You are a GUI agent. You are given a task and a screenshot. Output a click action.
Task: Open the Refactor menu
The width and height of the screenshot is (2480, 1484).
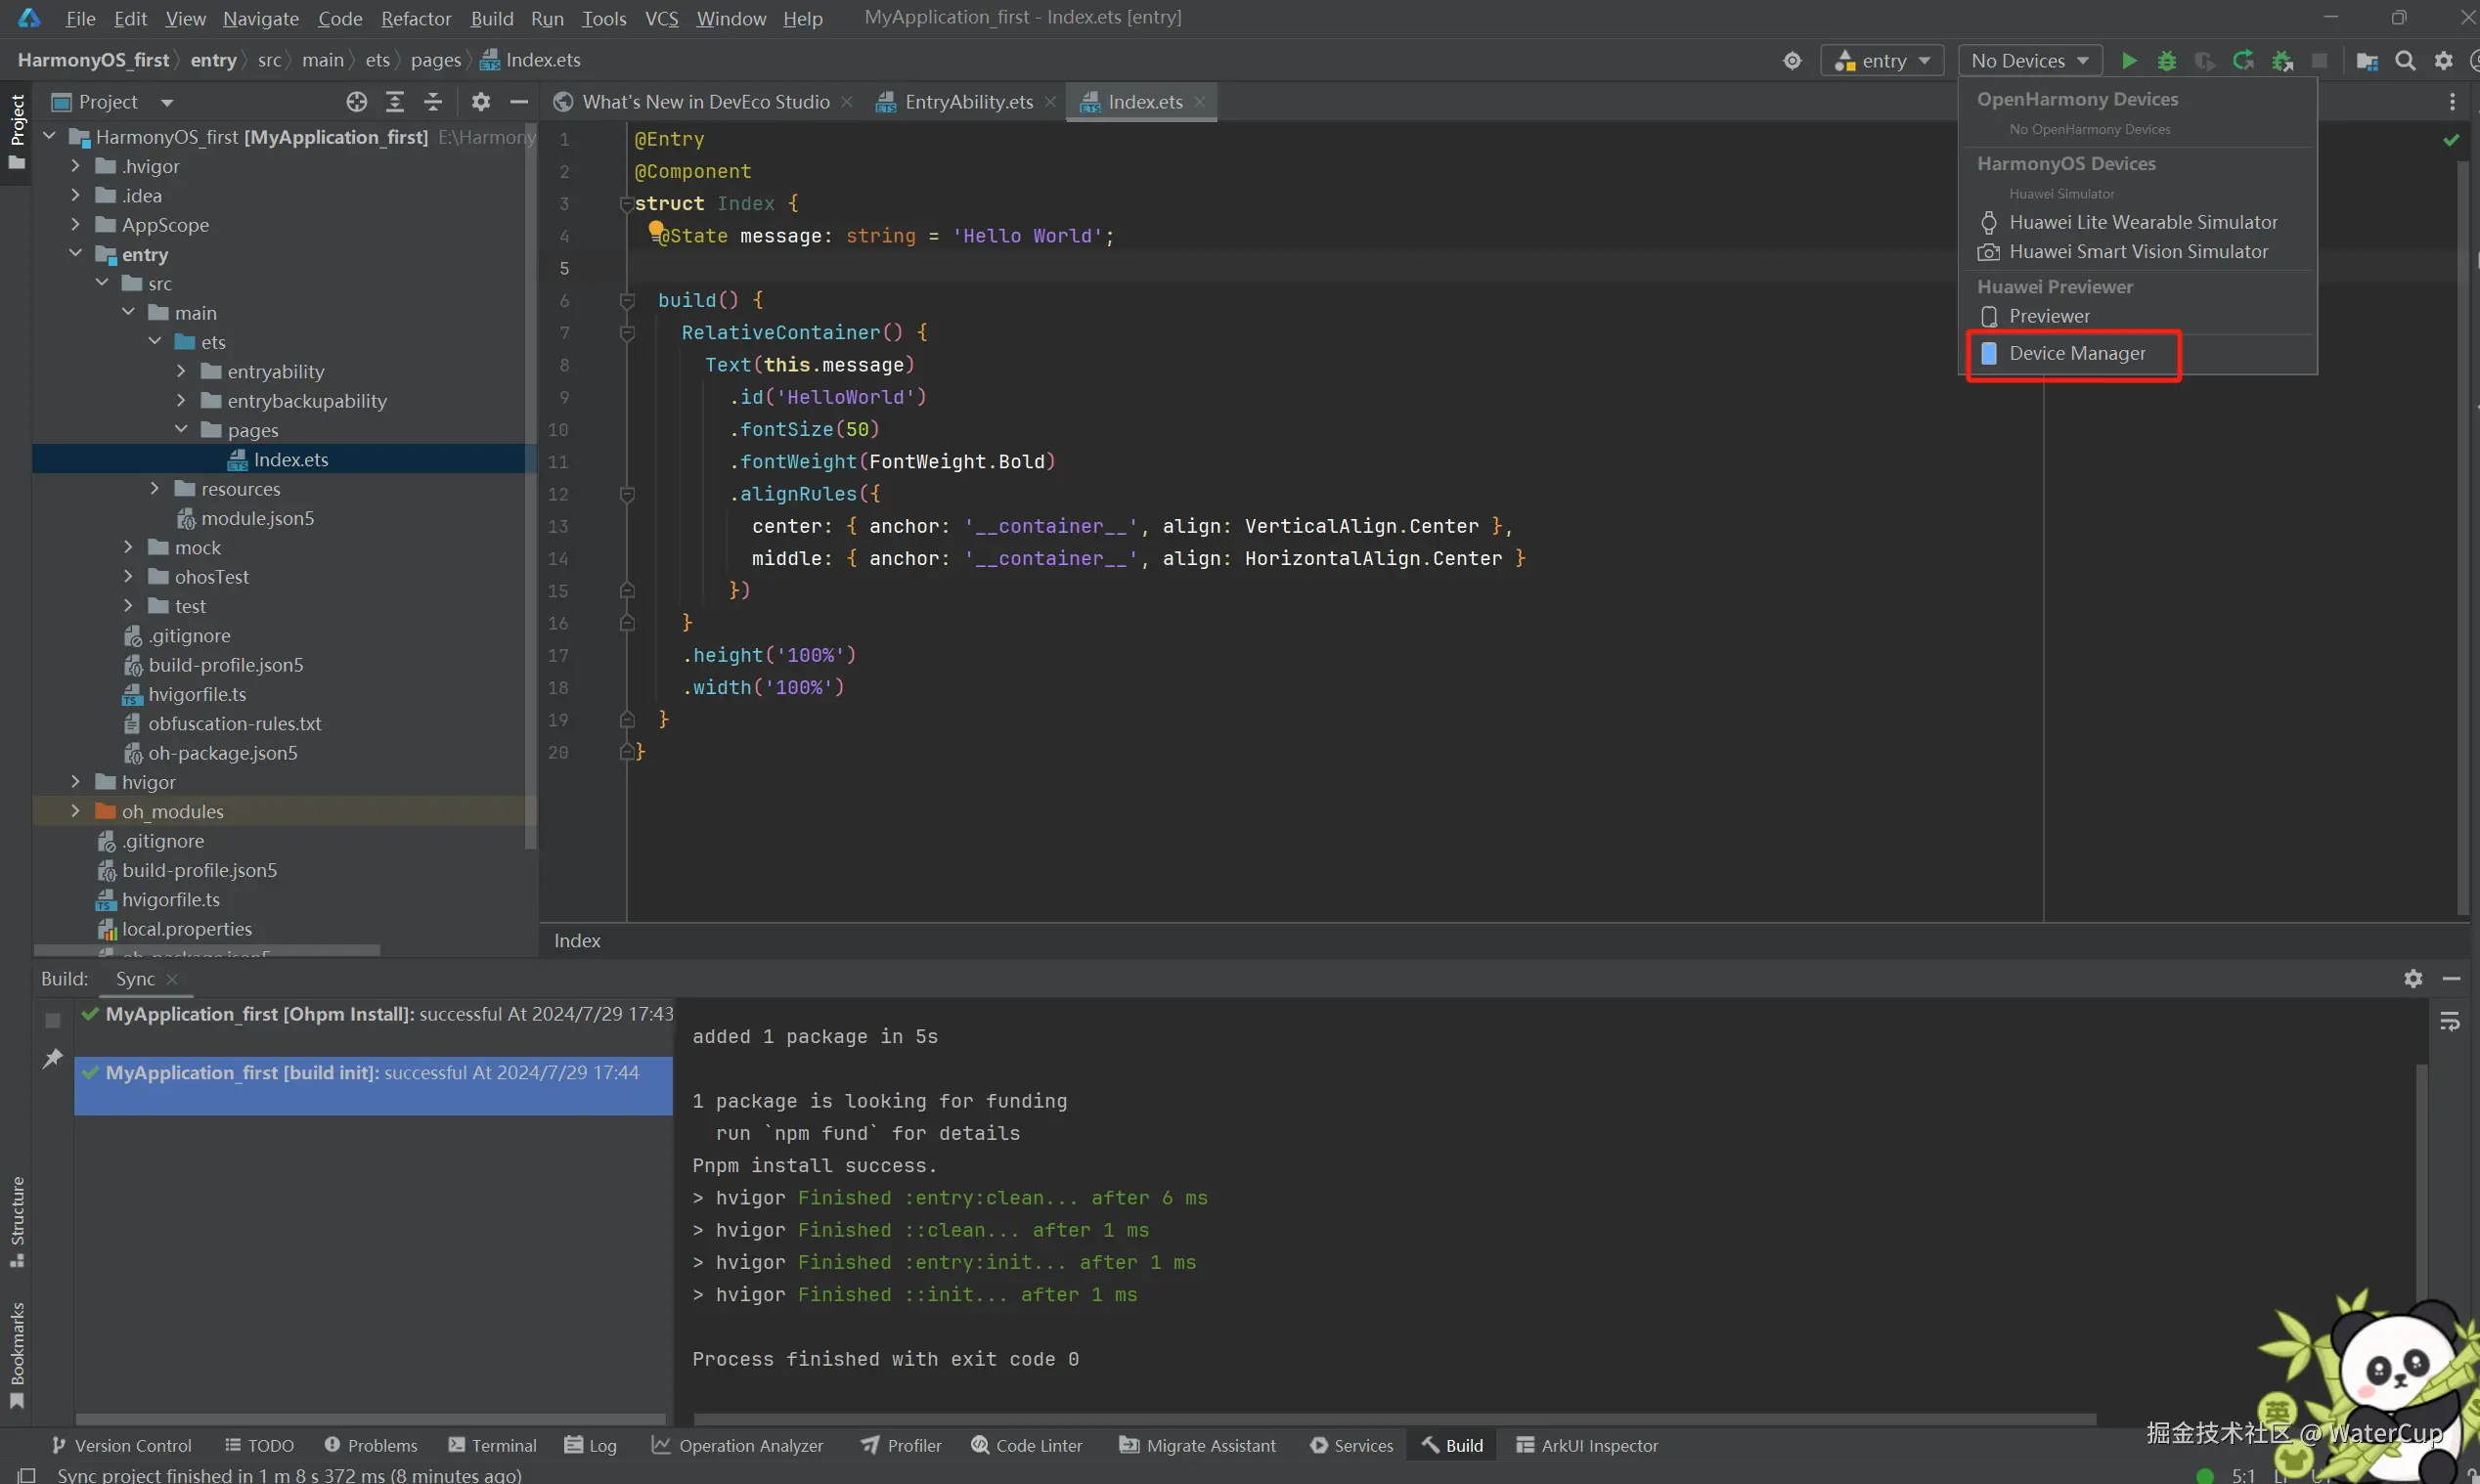click(x=415, y=18)
